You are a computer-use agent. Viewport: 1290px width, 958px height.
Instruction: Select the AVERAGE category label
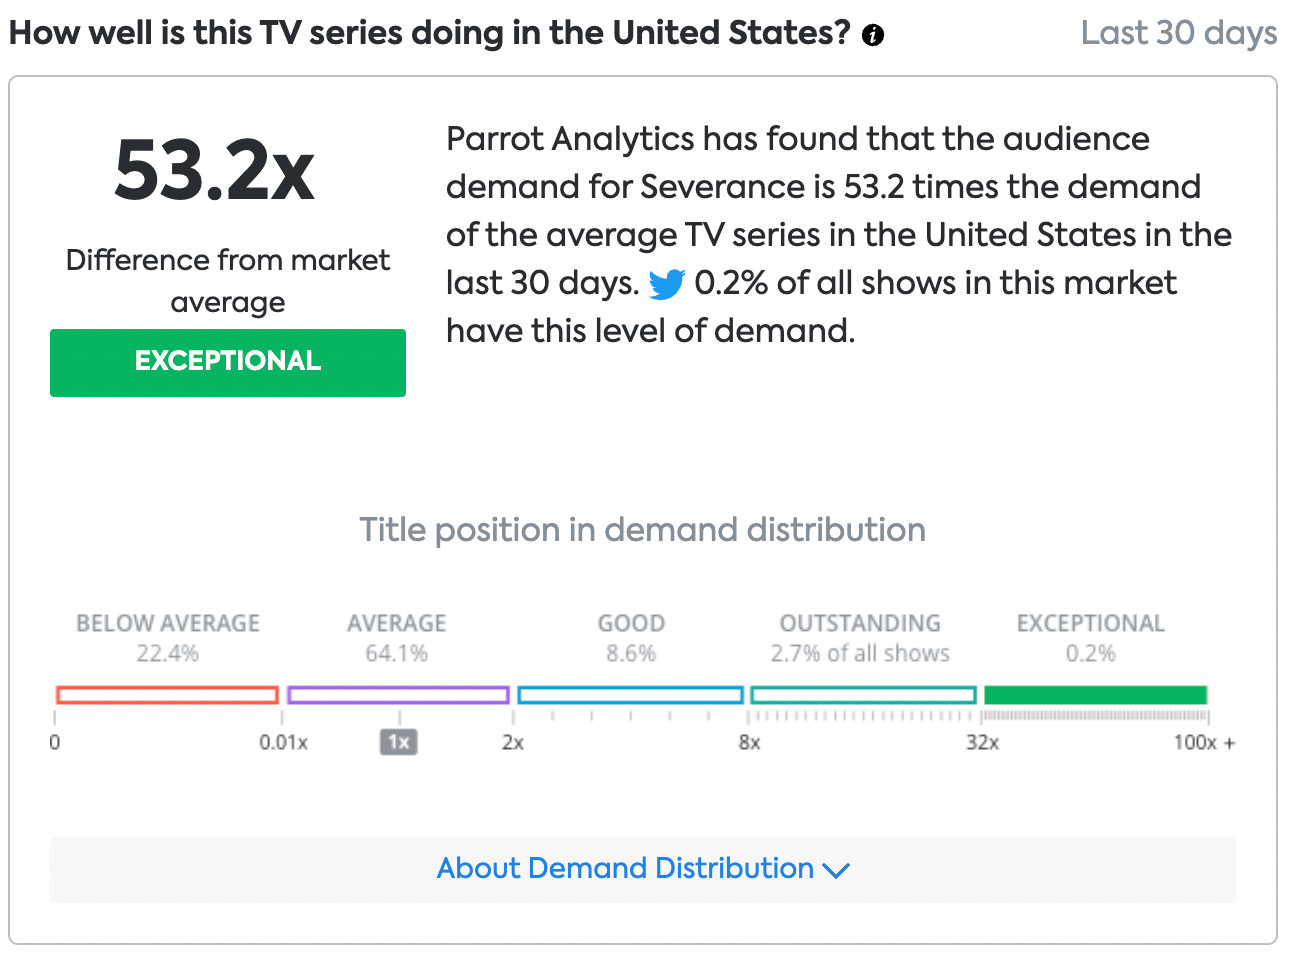pos(397,623)
